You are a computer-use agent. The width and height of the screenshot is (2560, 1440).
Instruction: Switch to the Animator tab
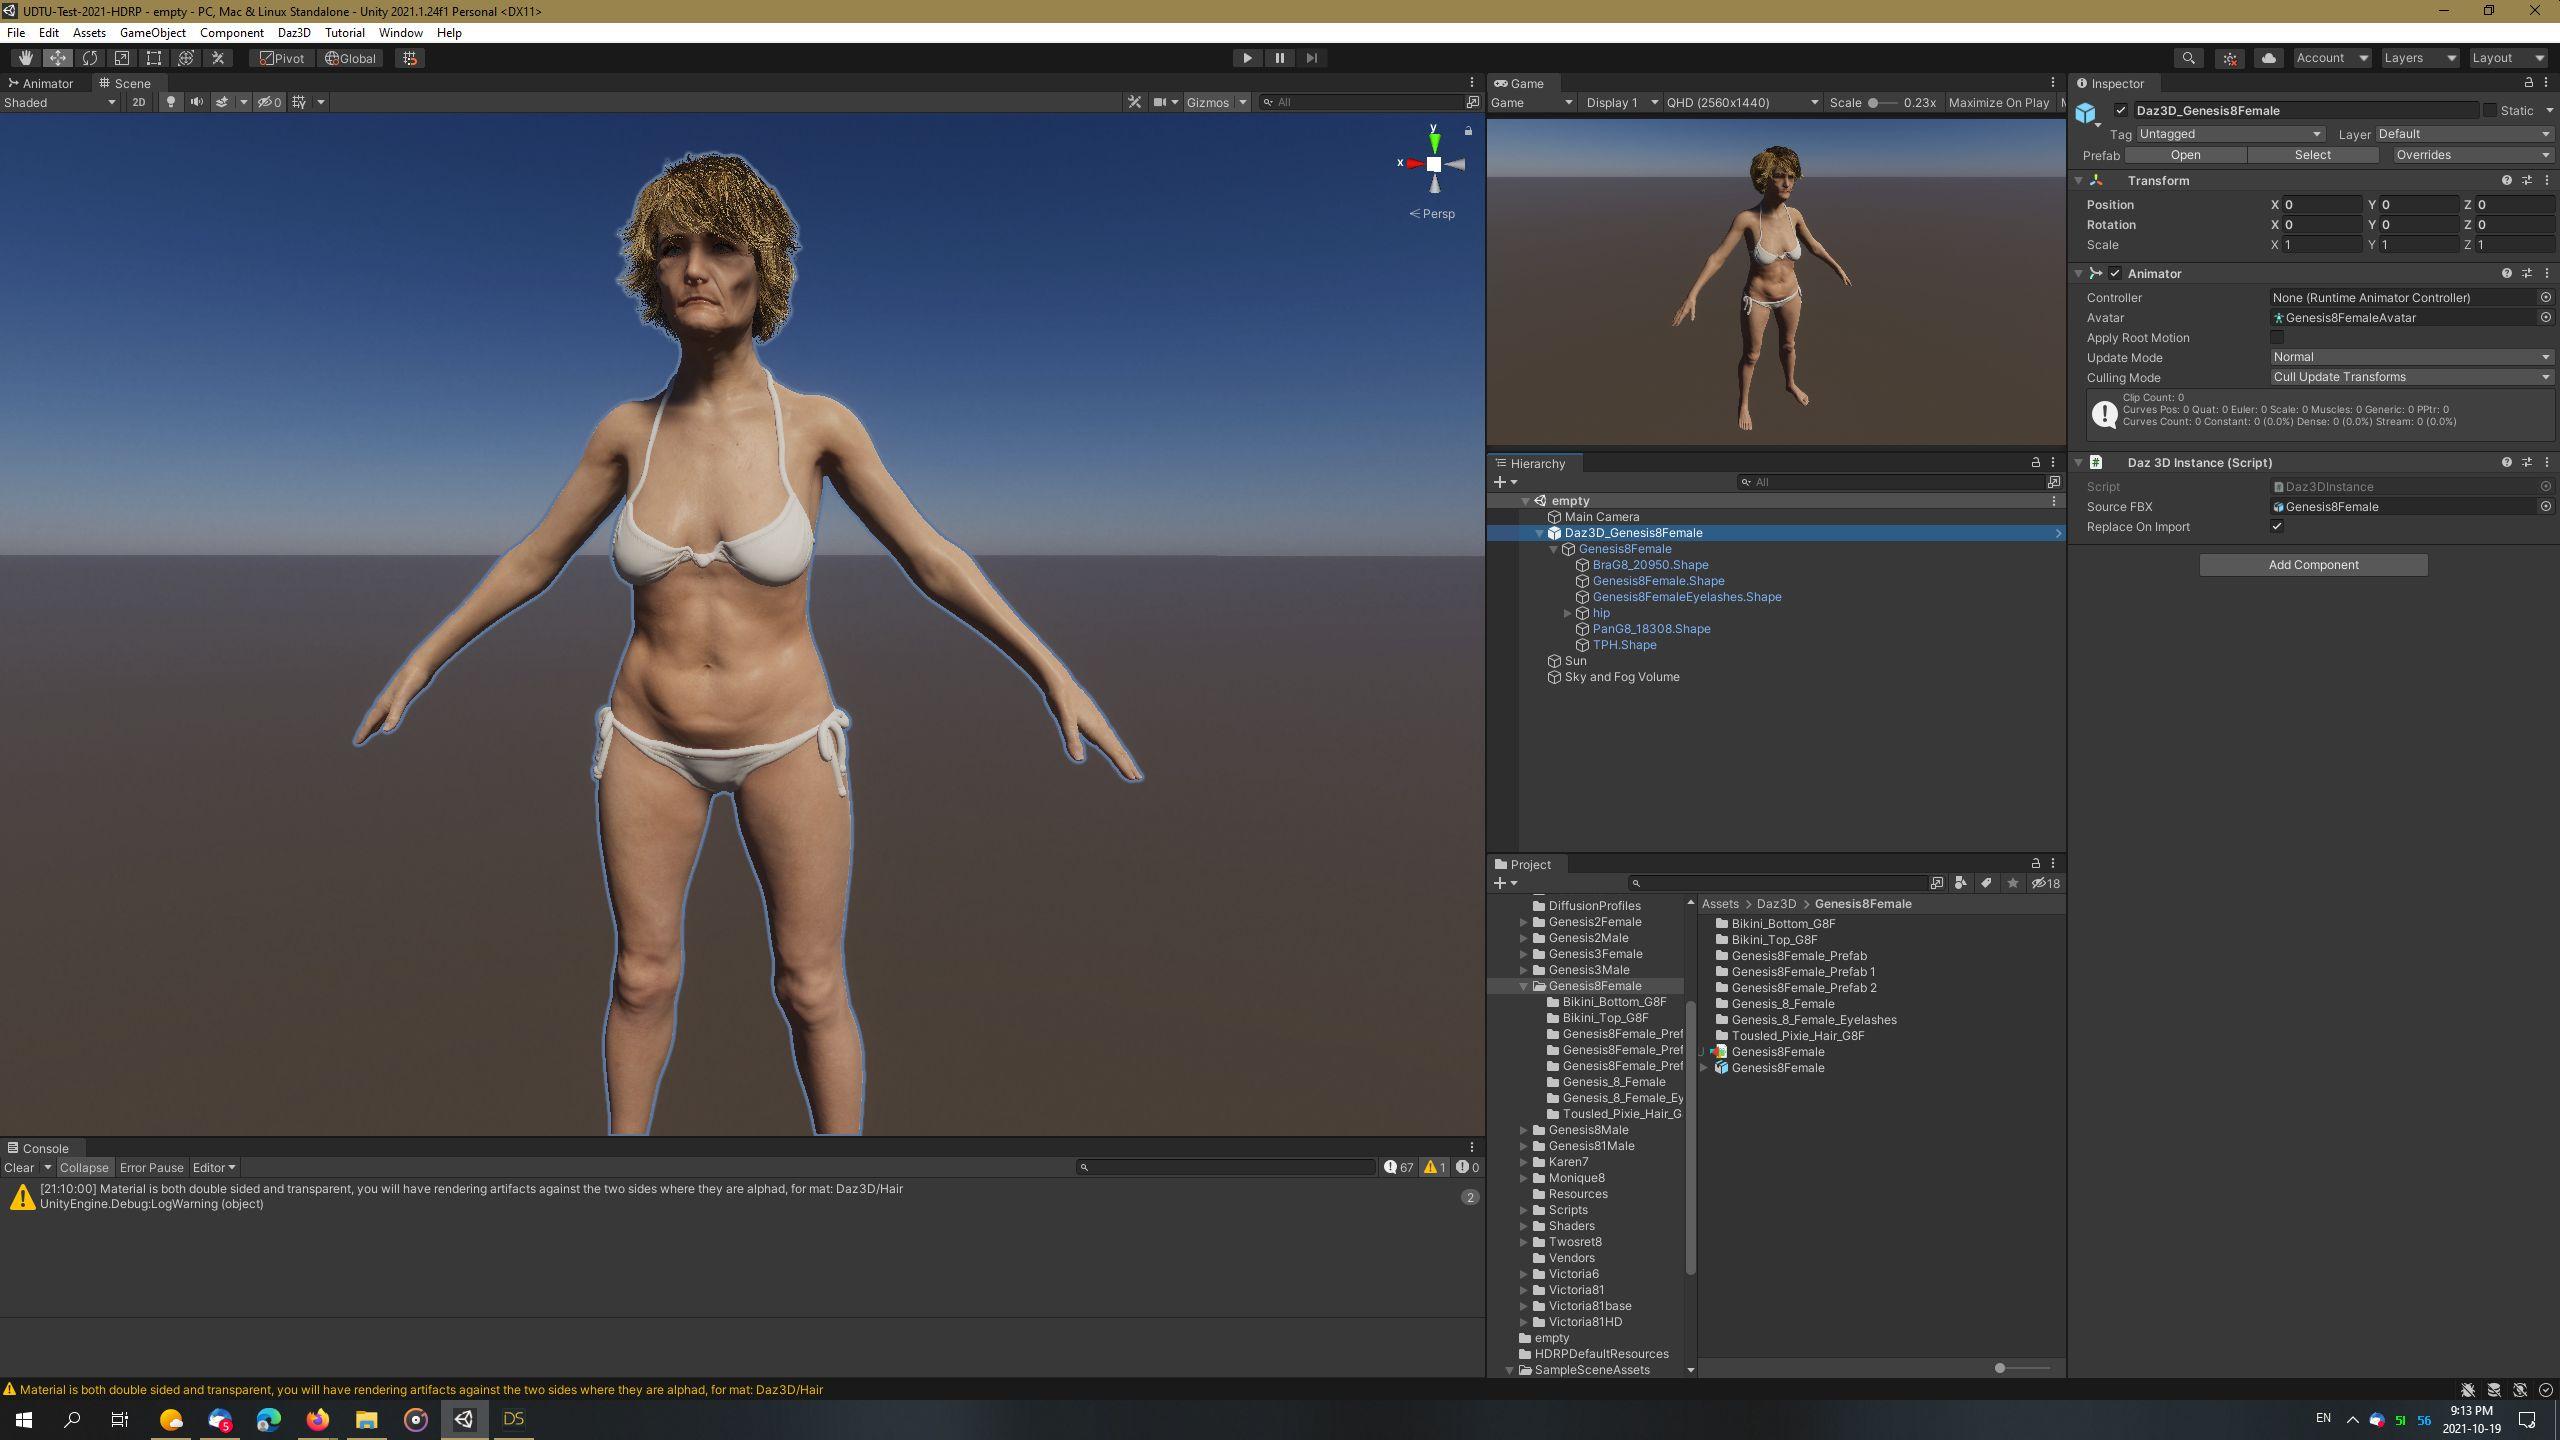[x=47, y=83]
